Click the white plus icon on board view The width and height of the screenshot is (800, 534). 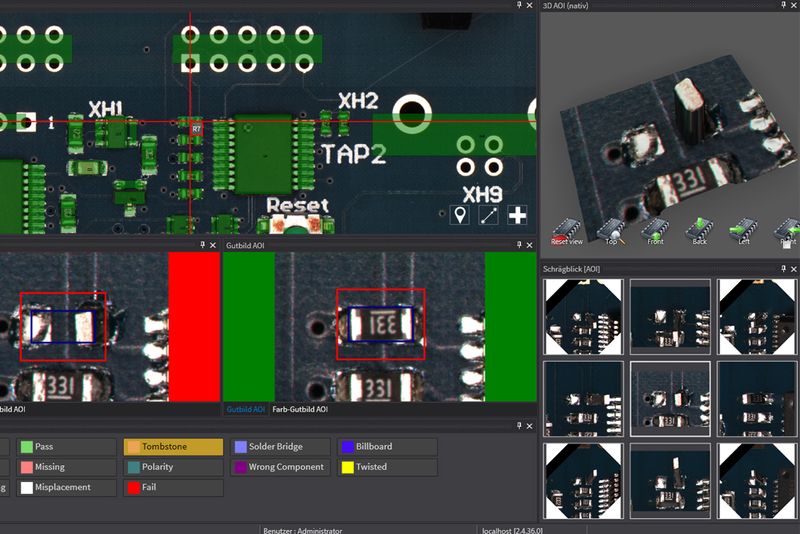[x=517, y=215]
